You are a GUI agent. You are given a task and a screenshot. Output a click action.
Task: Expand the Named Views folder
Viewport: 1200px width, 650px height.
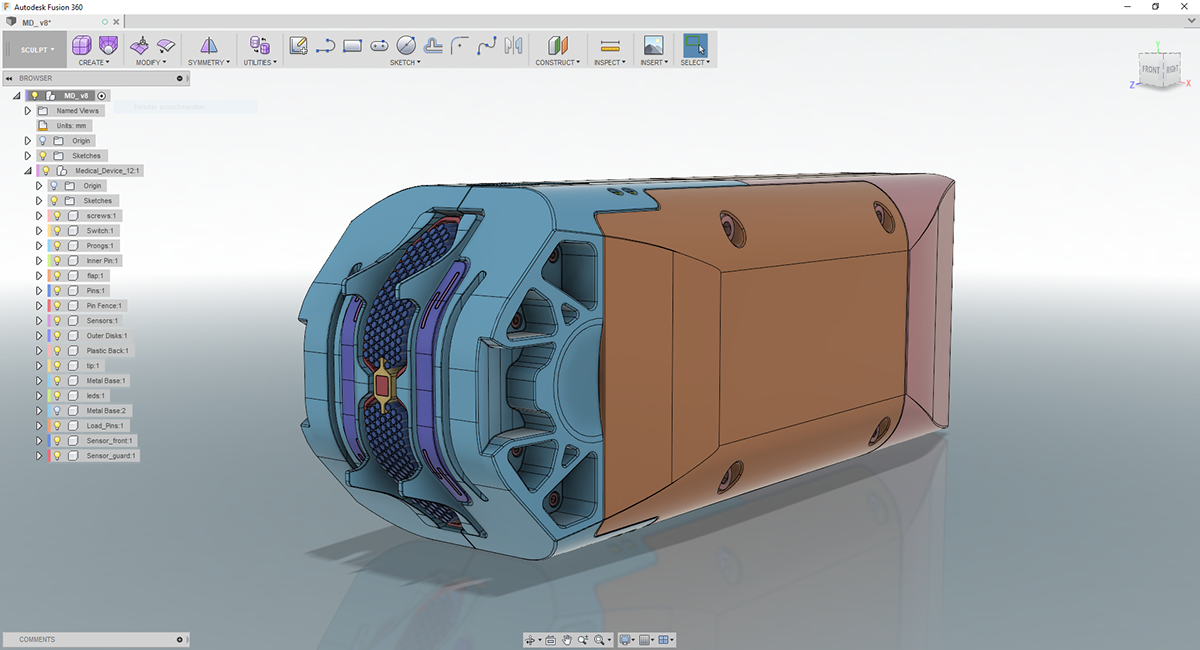coord(26,110)
